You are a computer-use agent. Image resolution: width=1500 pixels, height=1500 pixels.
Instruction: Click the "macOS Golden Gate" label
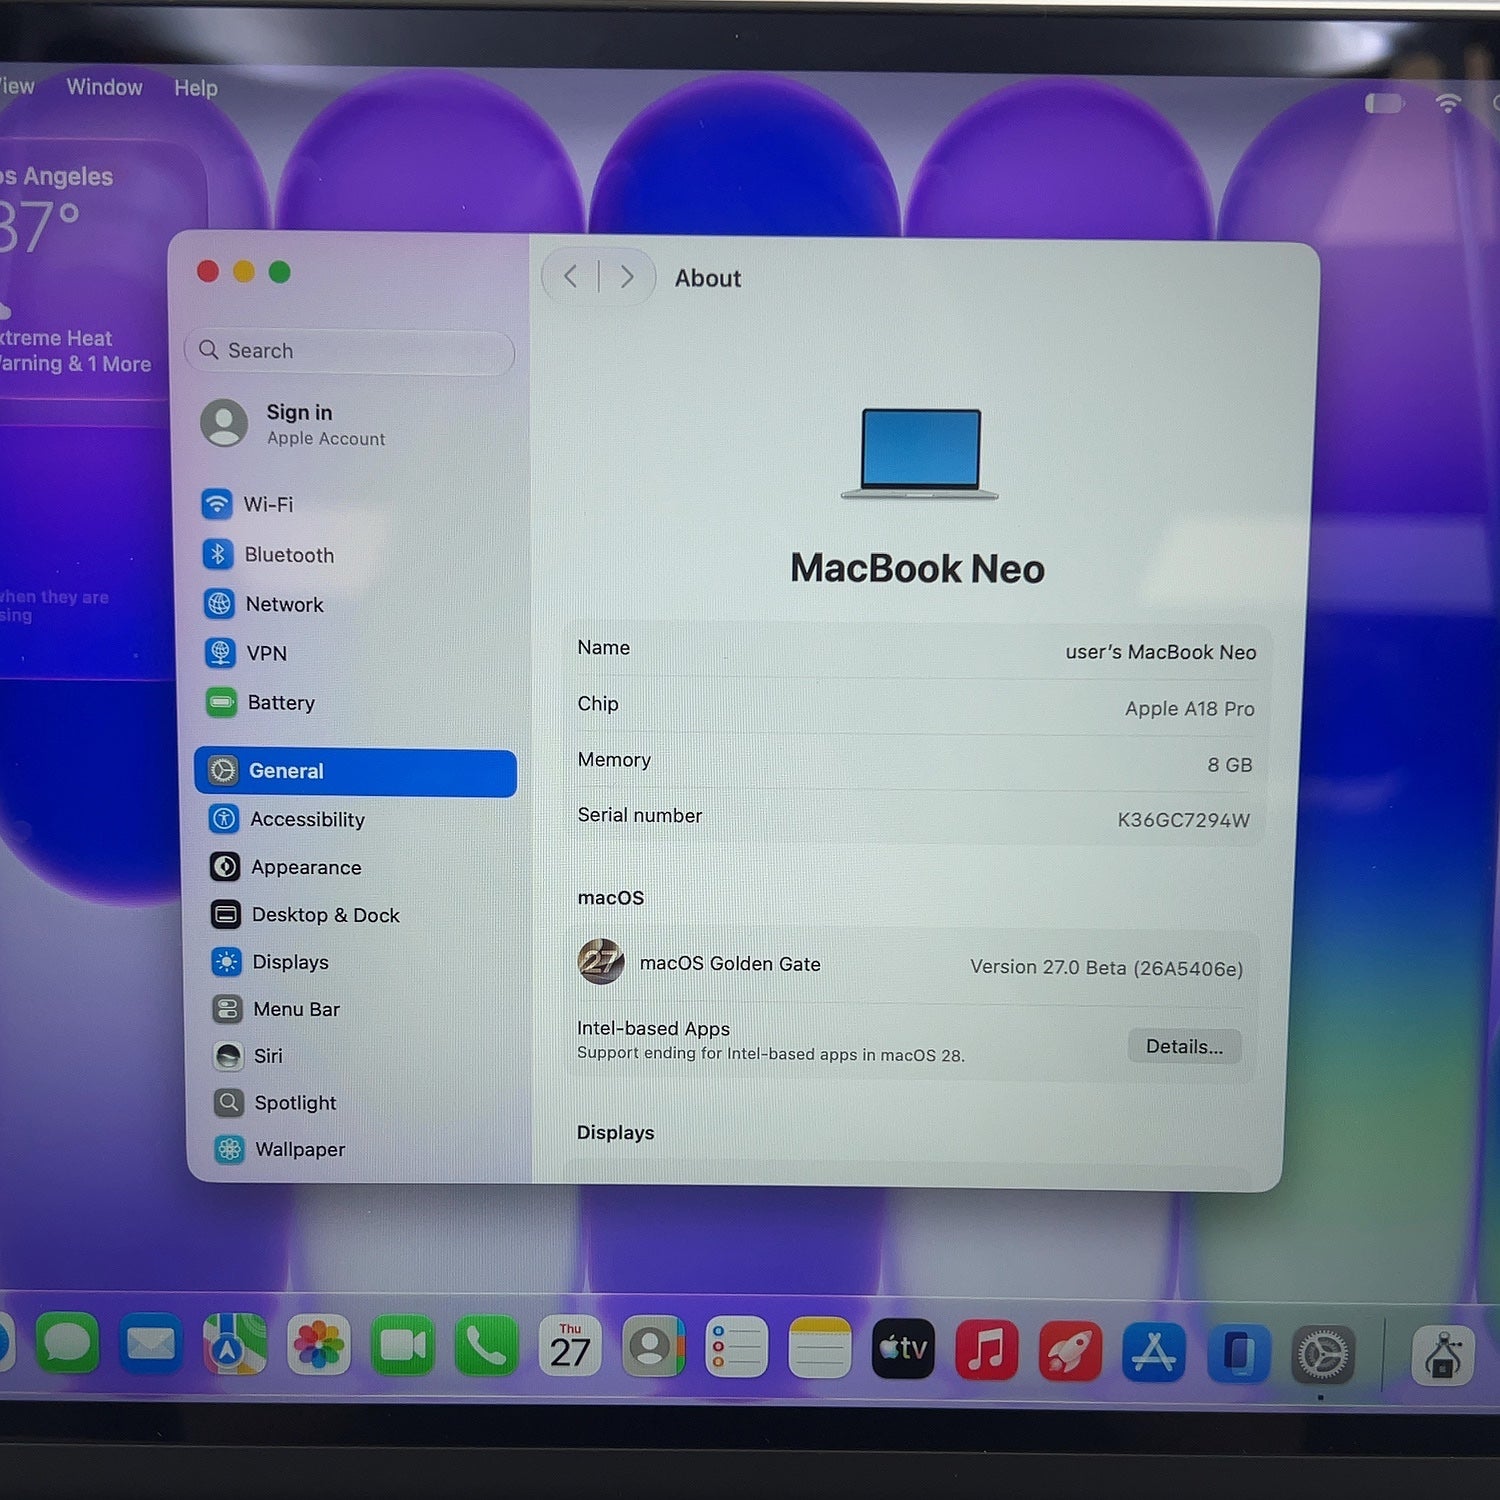pos(730,963)
